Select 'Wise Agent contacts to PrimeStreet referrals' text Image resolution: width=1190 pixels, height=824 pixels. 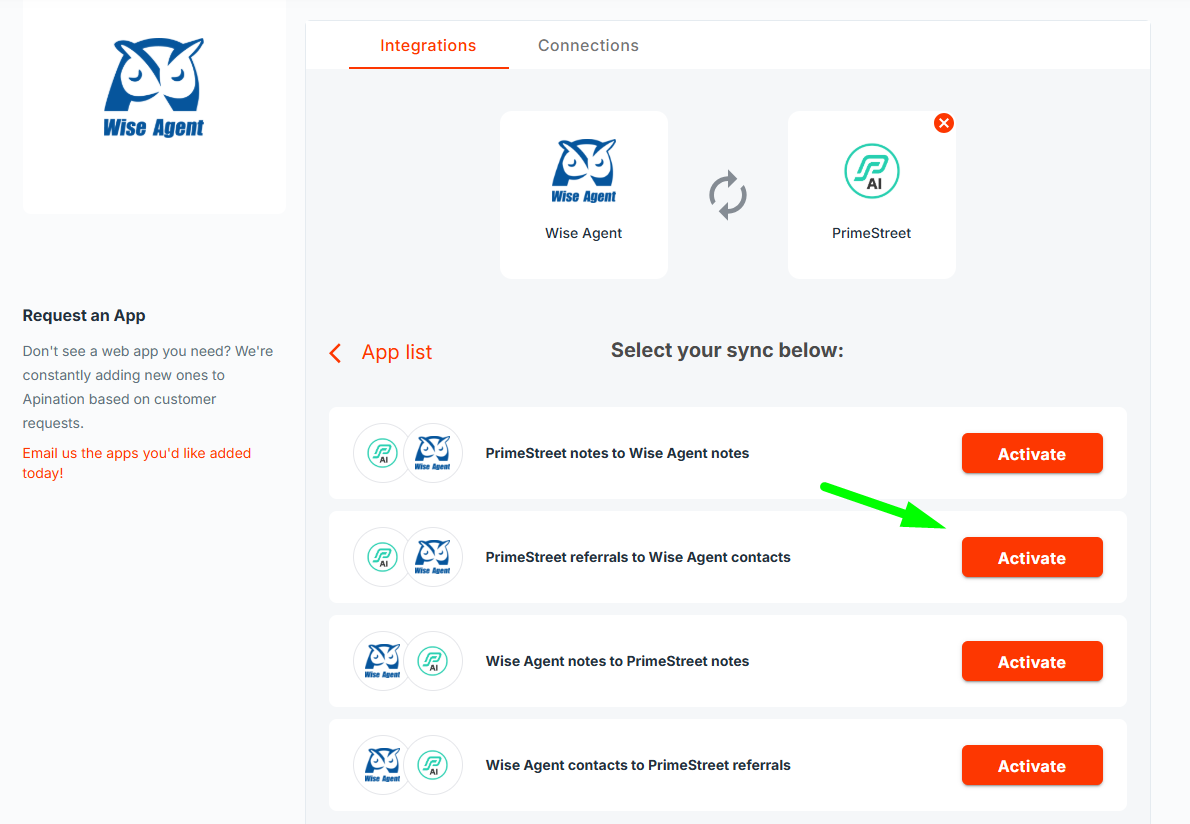tap(638, 765)
